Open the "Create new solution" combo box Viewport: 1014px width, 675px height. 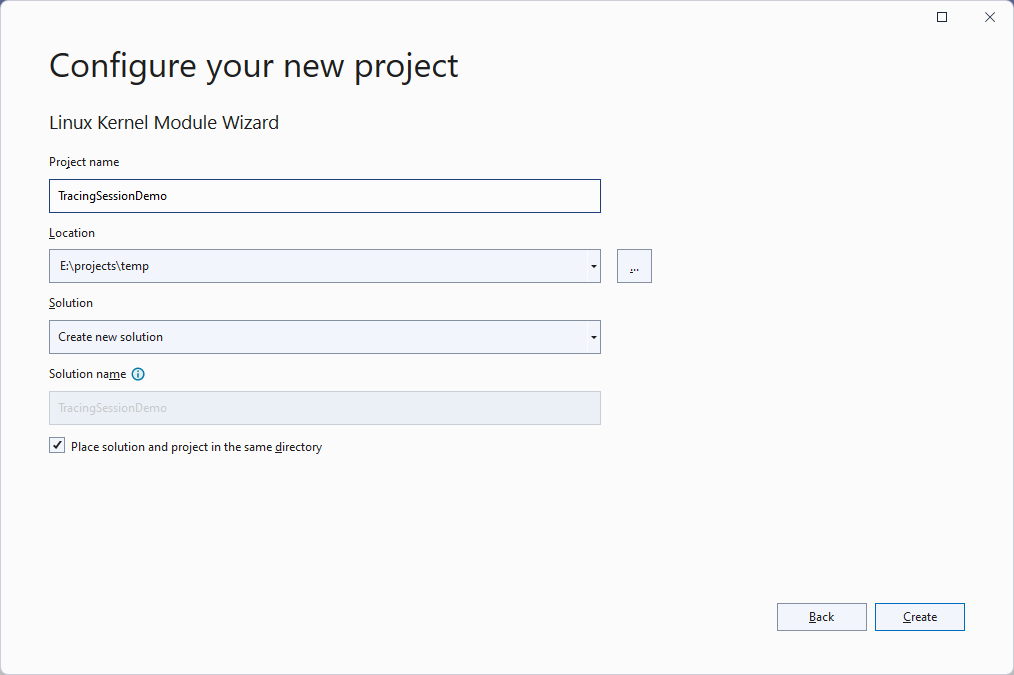pyautogui.click(x=315, y=337)
